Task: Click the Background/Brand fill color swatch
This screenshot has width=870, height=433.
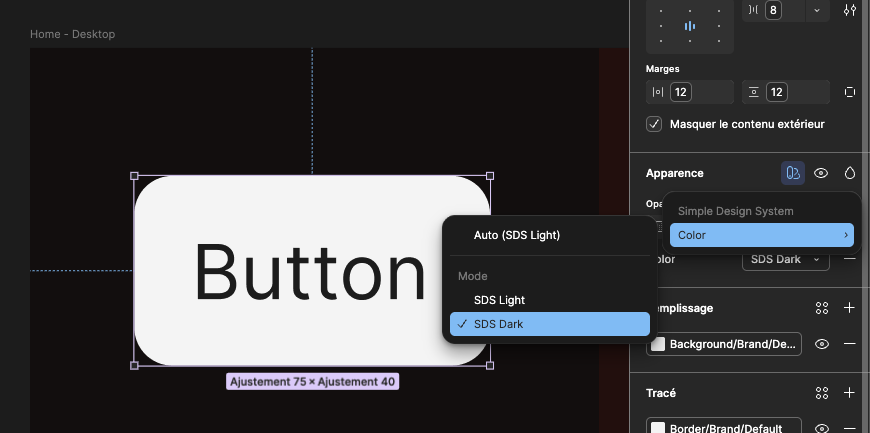Action: click(658, 344)
